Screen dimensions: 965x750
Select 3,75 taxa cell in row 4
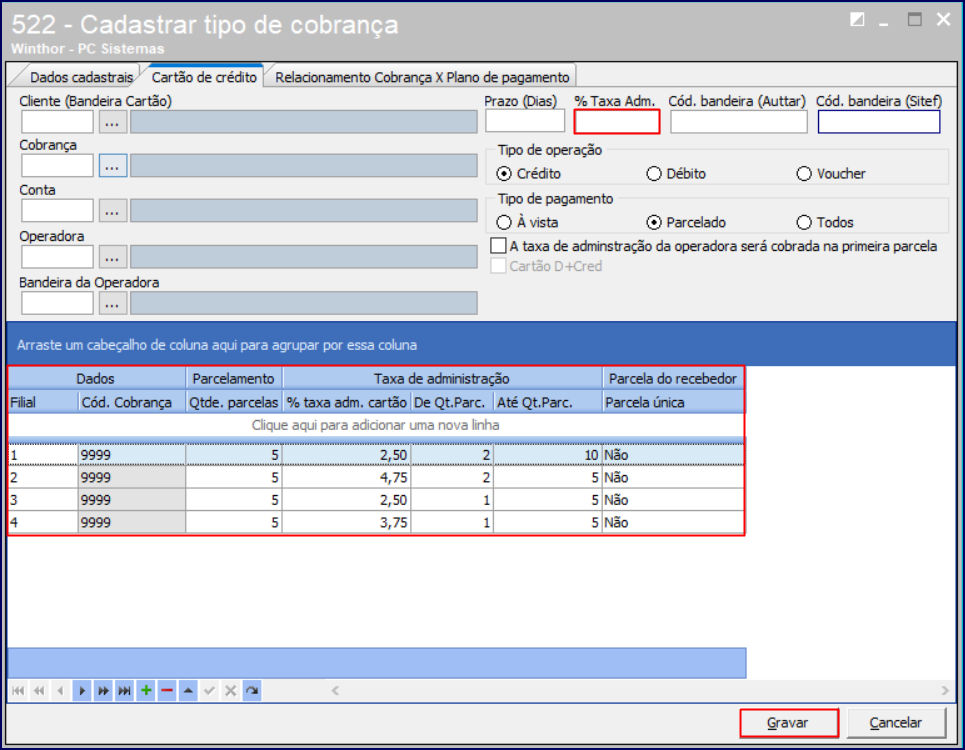click(x=346, y=522)
